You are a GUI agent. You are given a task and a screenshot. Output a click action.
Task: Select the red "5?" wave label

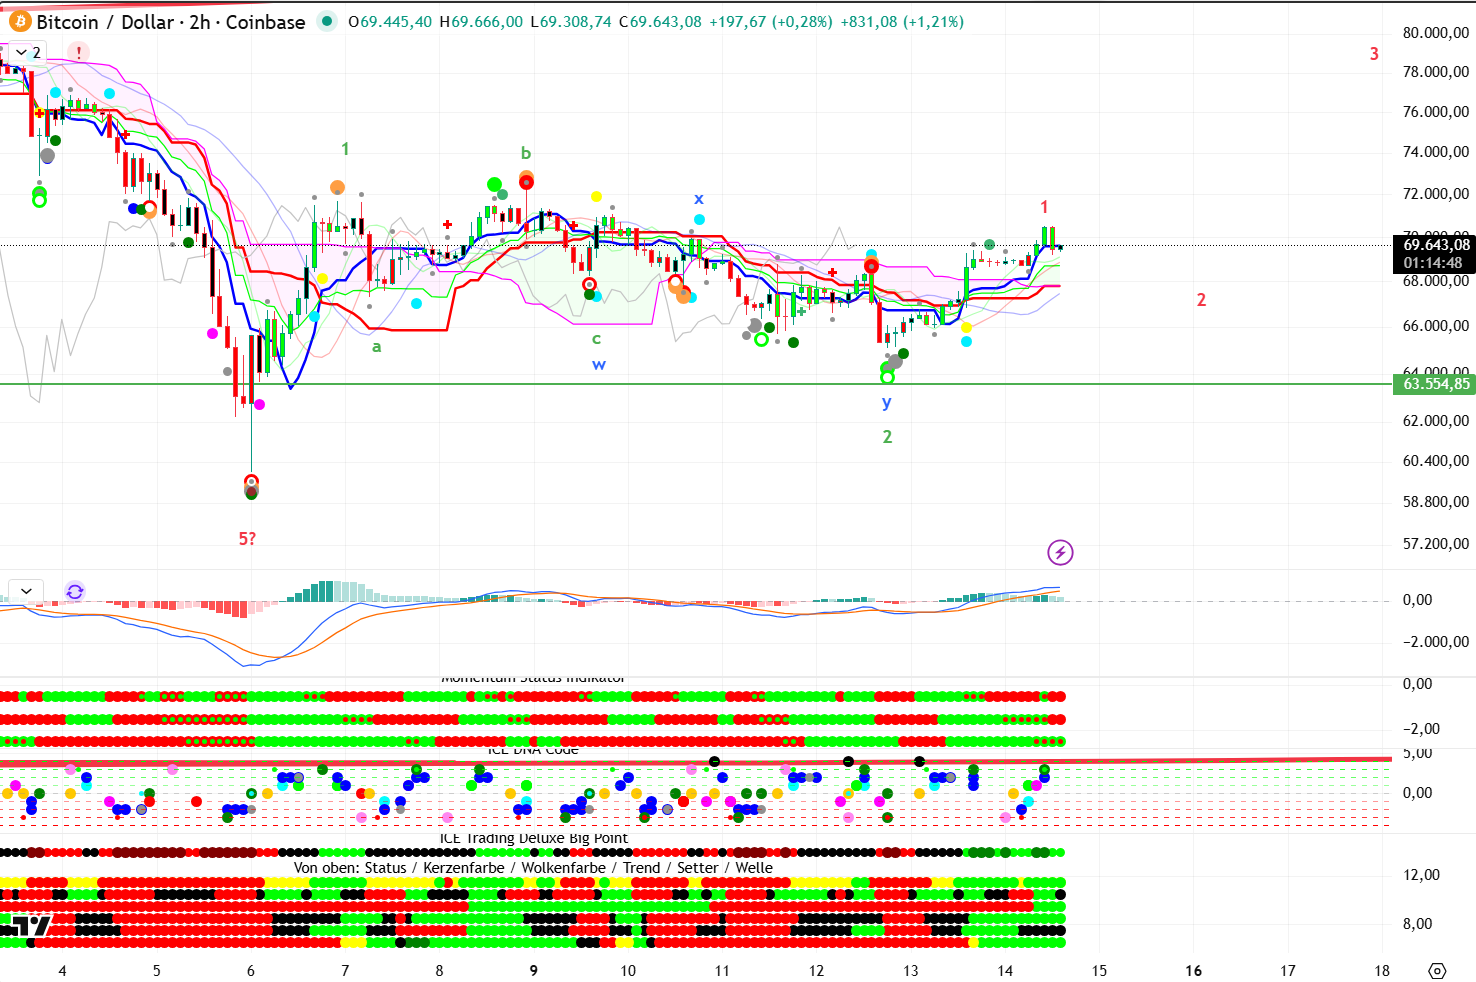click(247, 539)
